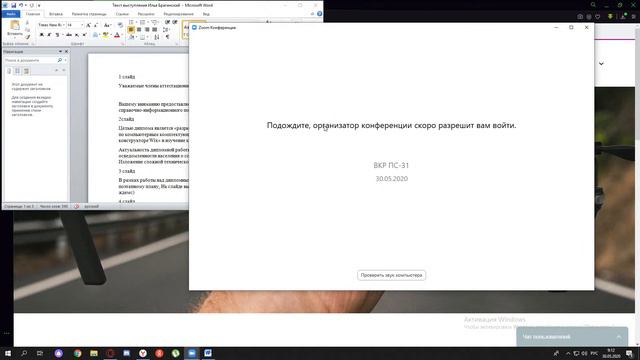The image size is (640, 360).
Task: Open Windows taskbar search
Action: [x=24, y=353]
